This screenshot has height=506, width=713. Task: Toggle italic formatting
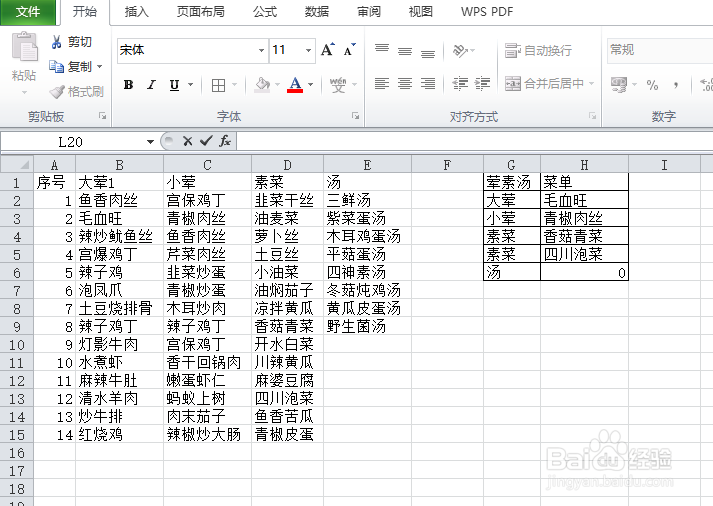click(x=151, y=85)
